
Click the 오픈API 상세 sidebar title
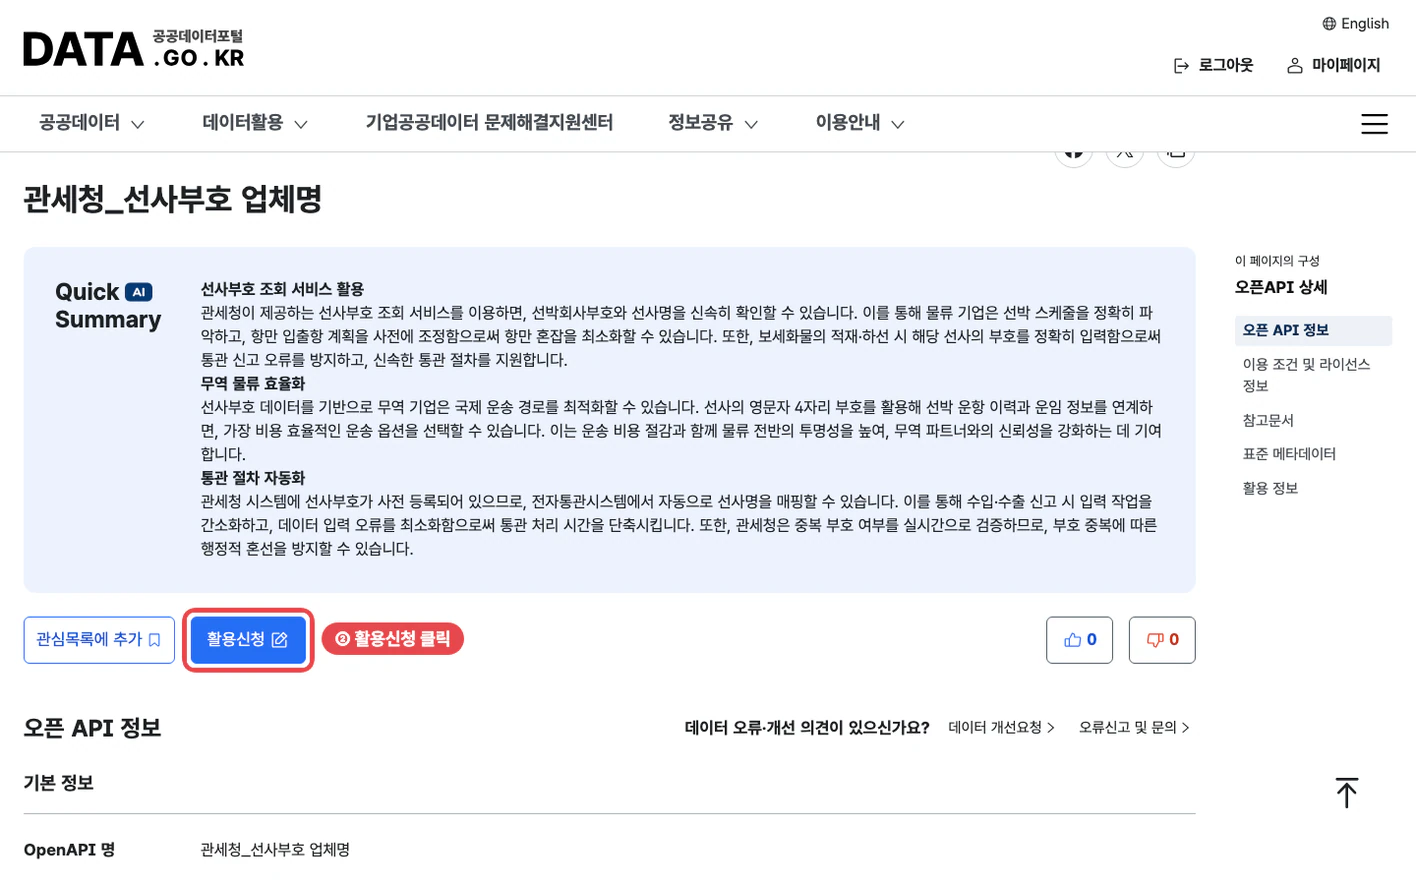[1281, 287]
